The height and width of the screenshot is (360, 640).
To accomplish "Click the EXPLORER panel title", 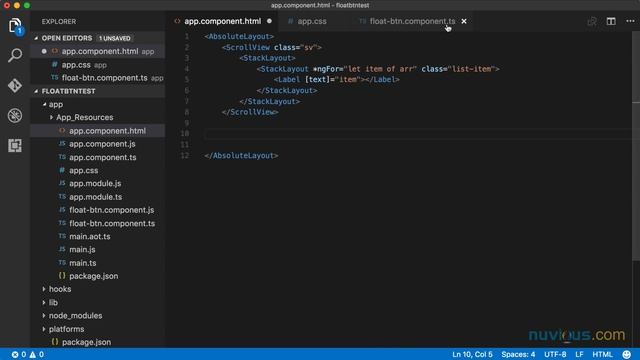I will (59, 22).
